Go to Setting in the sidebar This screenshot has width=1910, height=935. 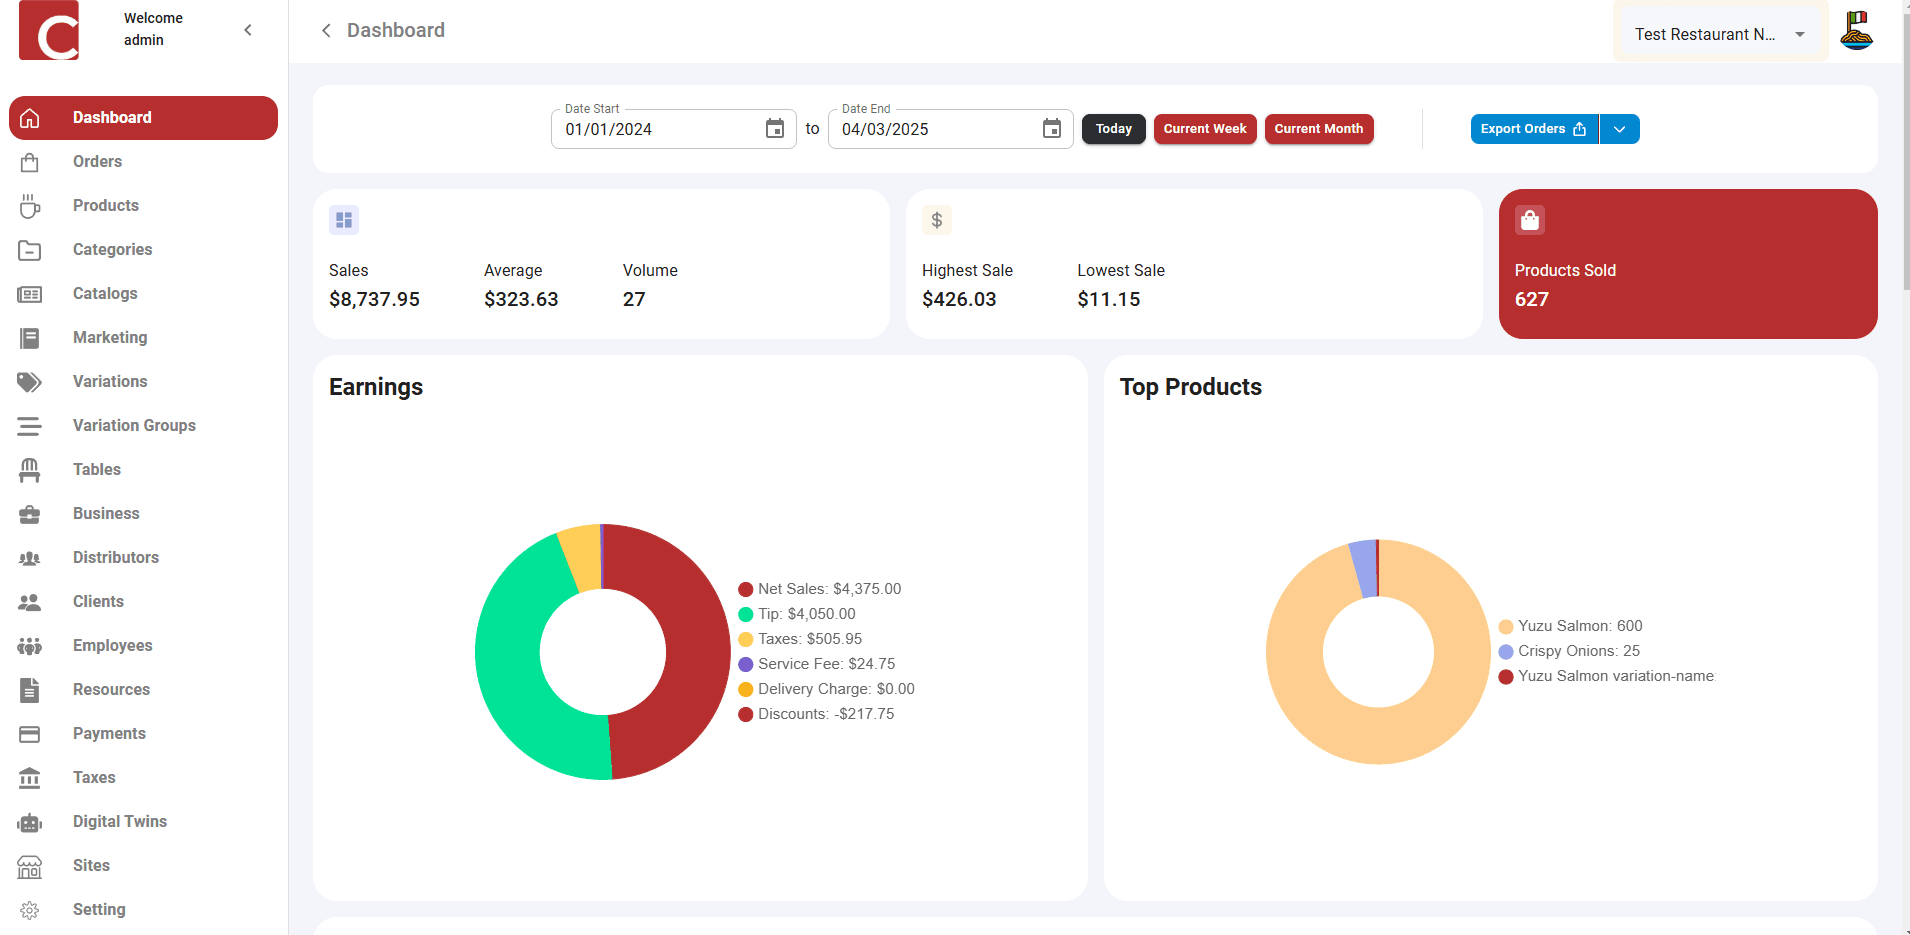98,908
